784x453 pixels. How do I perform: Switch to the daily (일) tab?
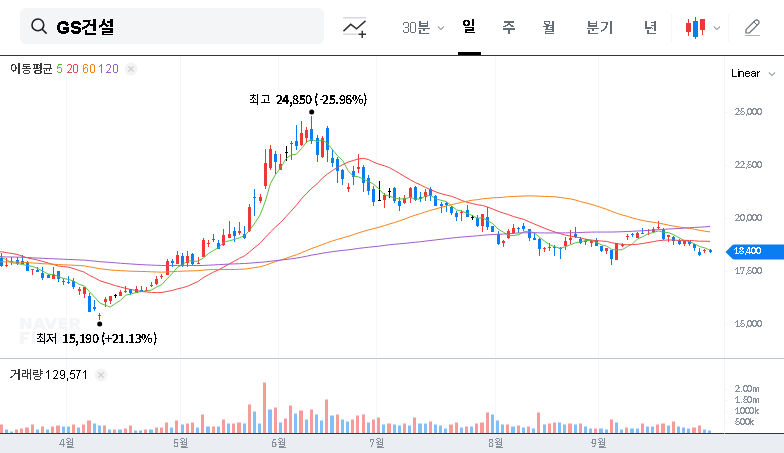pos(468,27)
